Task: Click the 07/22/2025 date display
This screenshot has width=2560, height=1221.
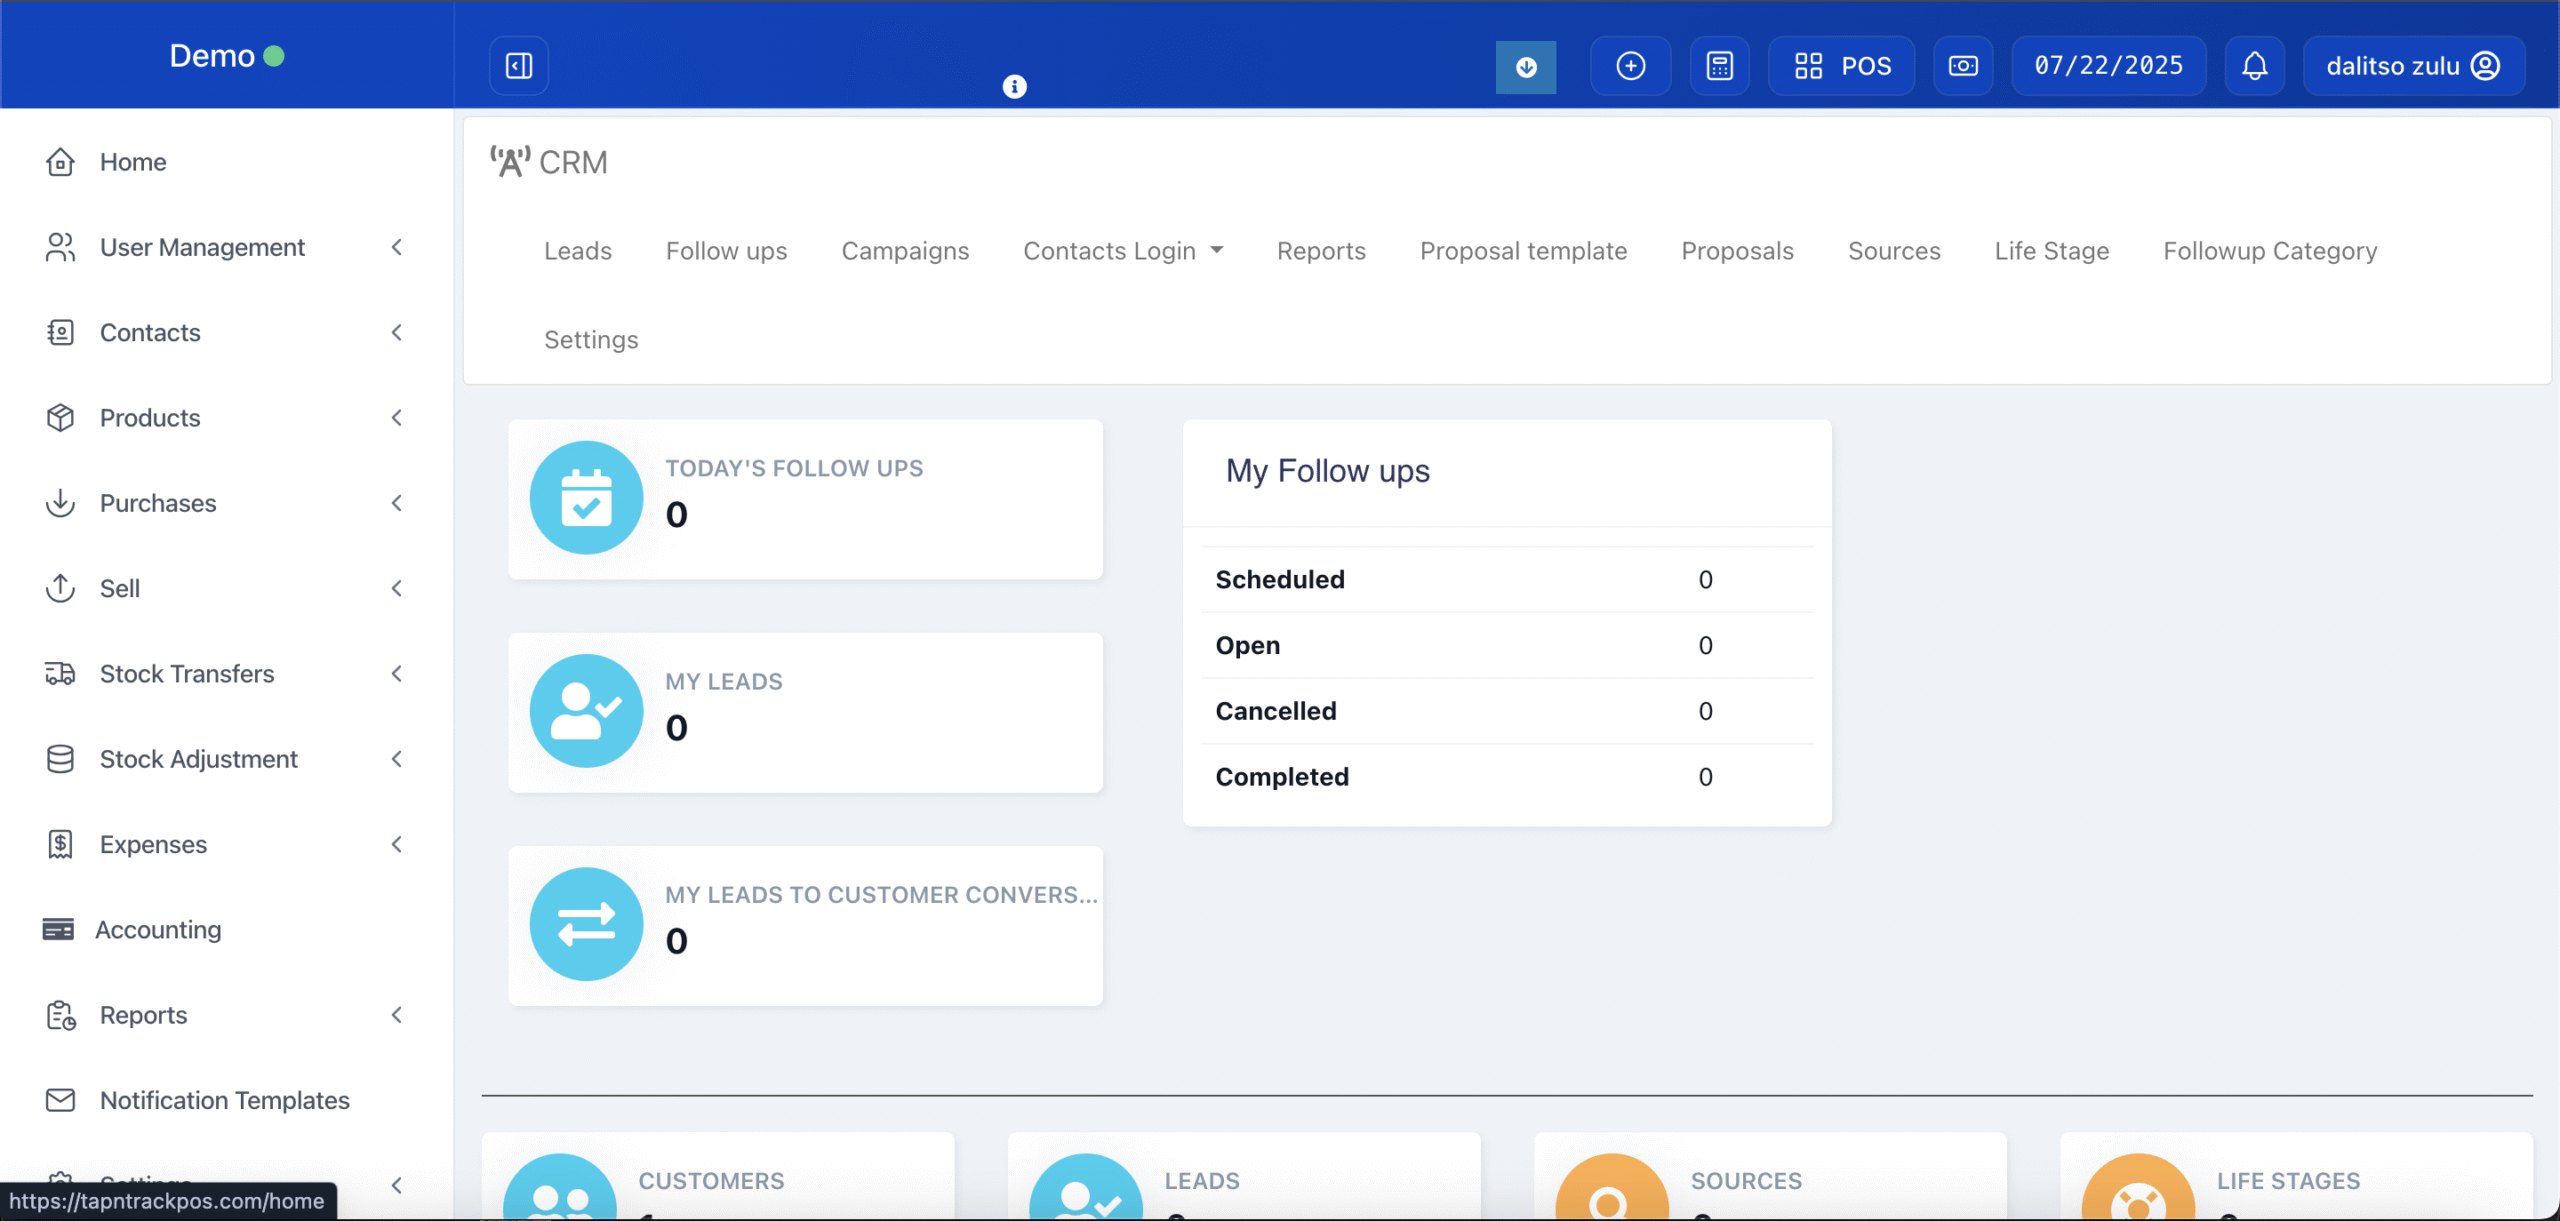Action: 2108,66
